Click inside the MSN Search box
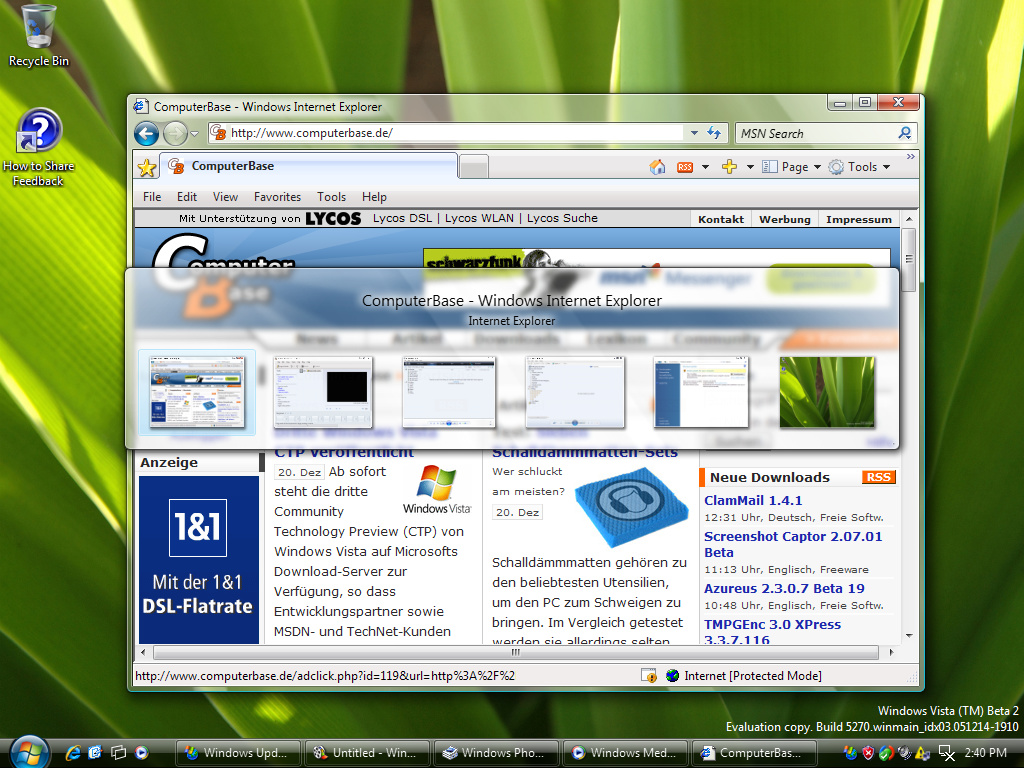 [815, 134]
